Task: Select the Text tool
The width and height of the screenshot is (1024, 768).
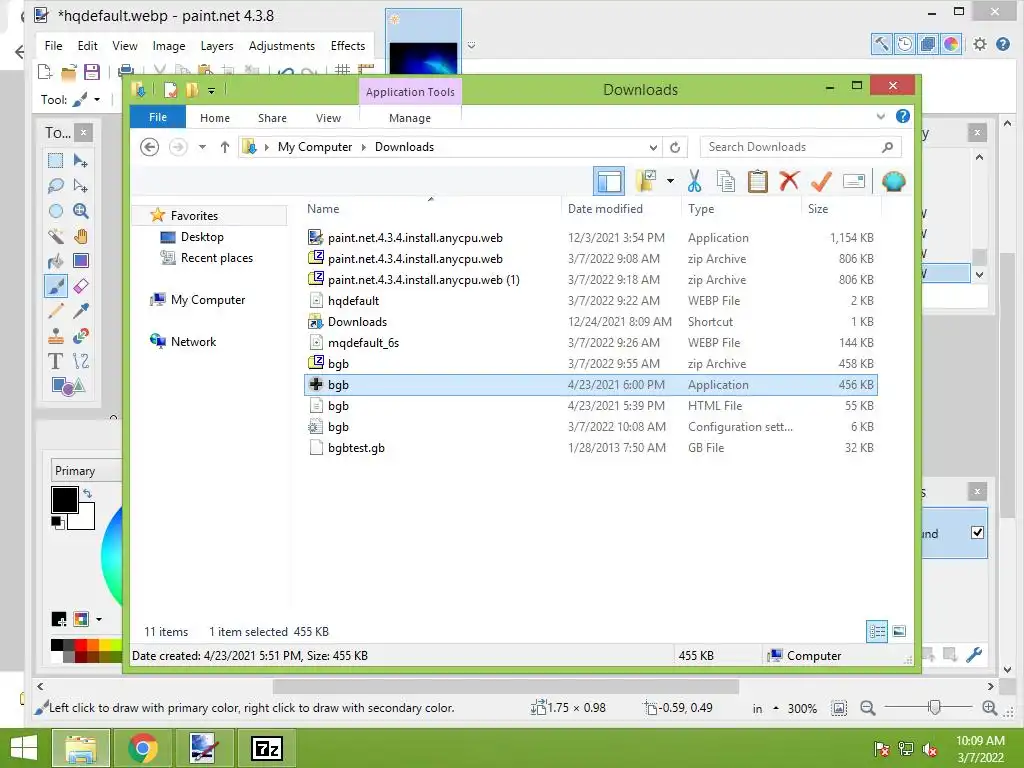Action: (56, 361)
